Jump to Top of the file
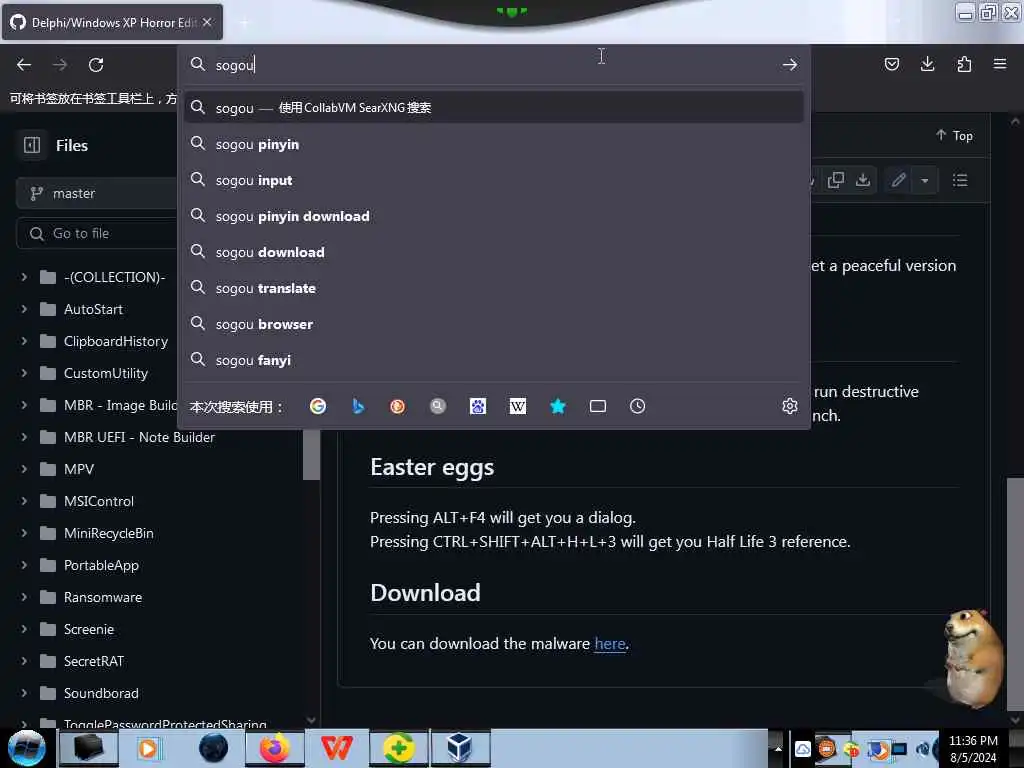This screenshot has width=1024, height=768. tap(954, 135)
